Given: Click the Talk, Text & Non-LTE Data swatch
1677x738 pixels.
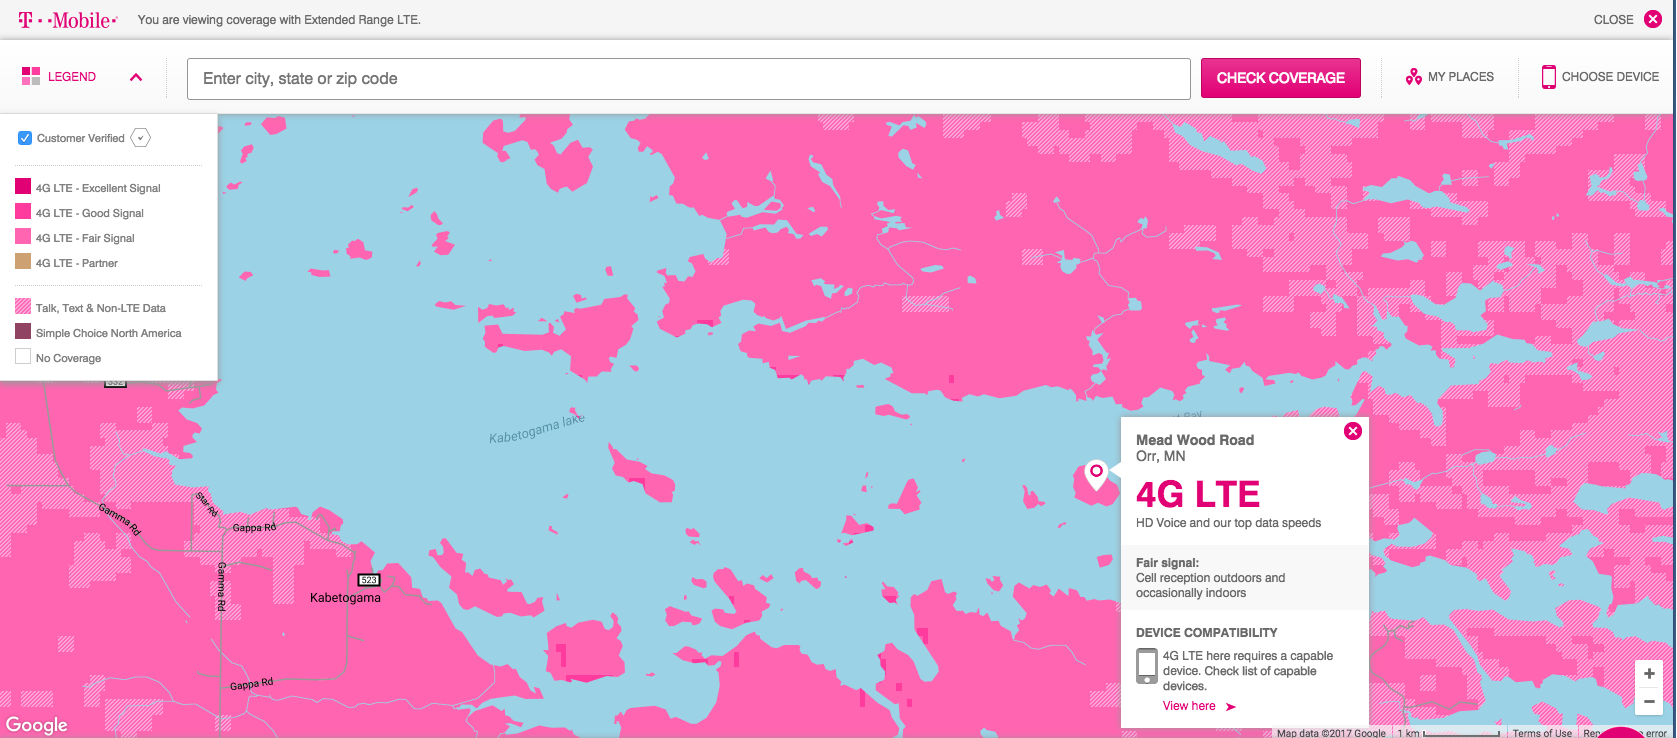Looking at the screenshot, I should [23, 306].
